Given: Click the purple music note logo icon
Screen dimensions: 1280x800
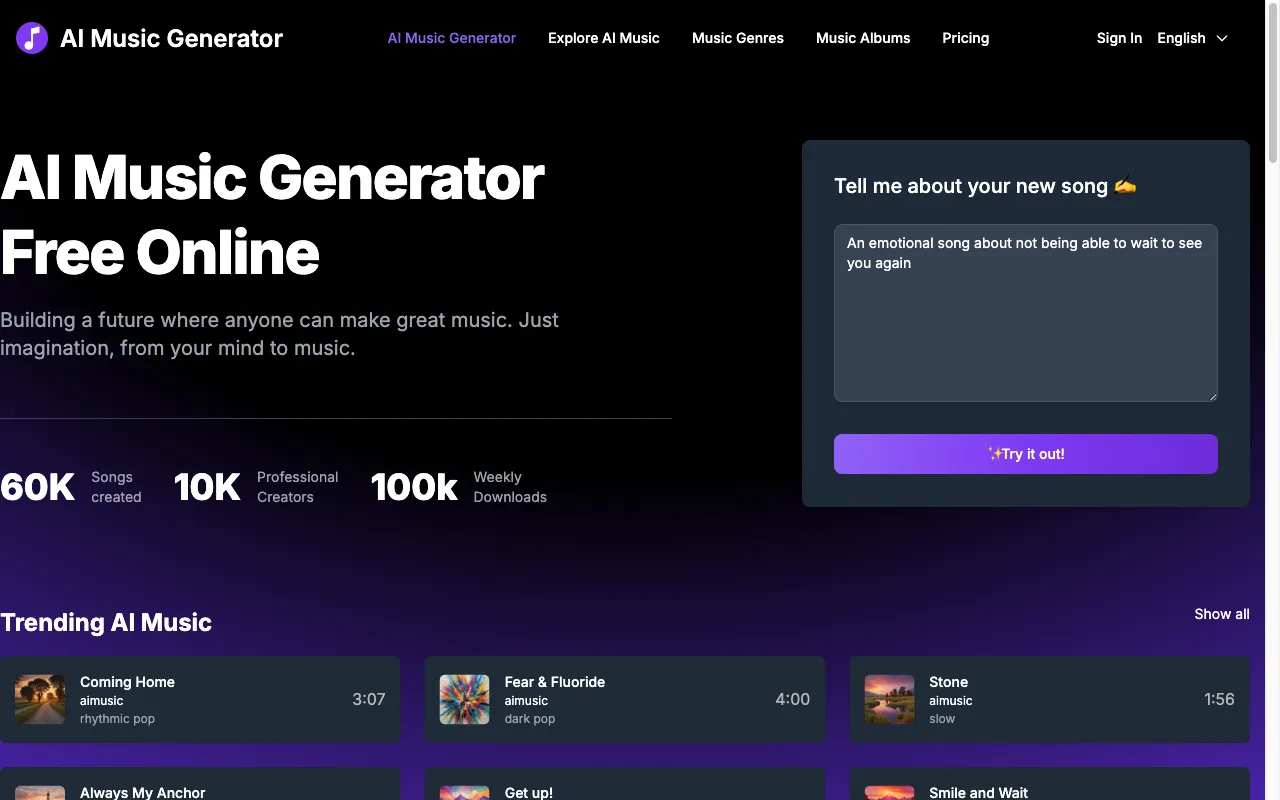Looking at the screenshot, I should [32, 38].
